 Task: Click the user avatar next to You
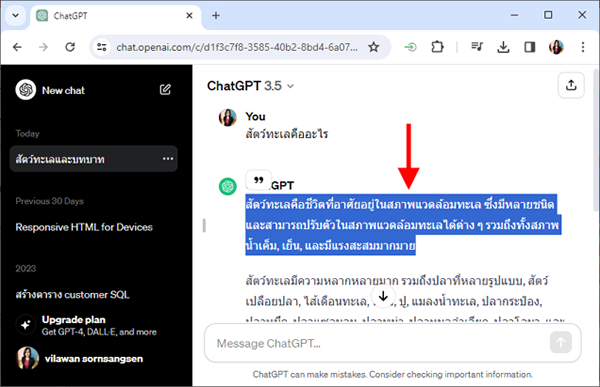(x=228, y=117)
